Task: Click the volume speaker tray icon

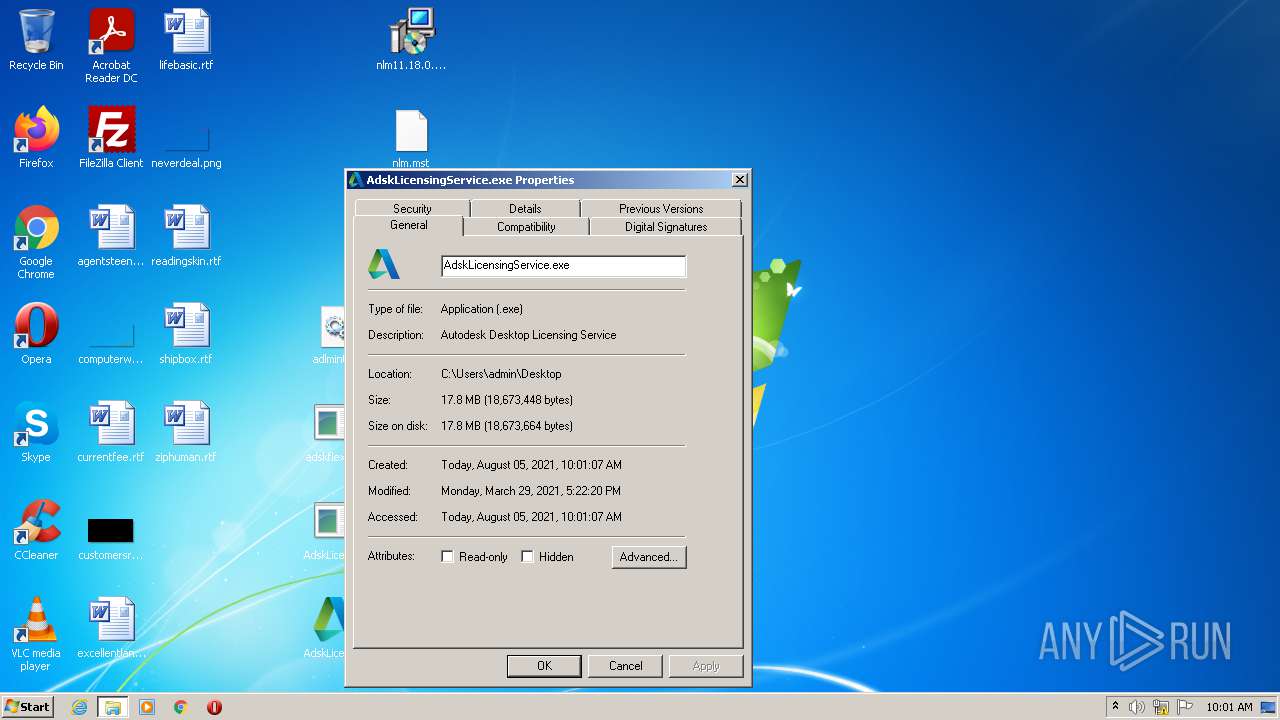Action: pos(1137,707)
